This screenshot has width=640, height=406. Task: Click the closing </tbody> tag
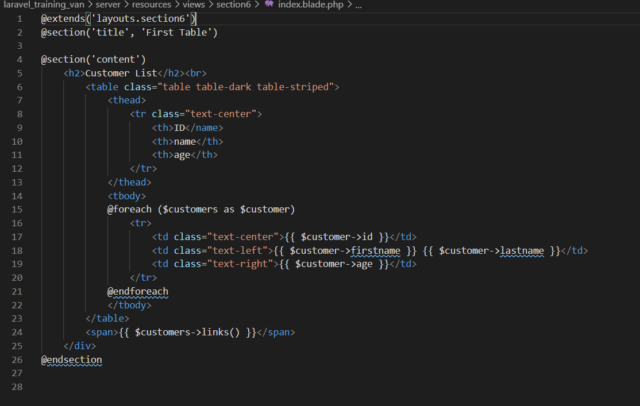click(129, 305)
